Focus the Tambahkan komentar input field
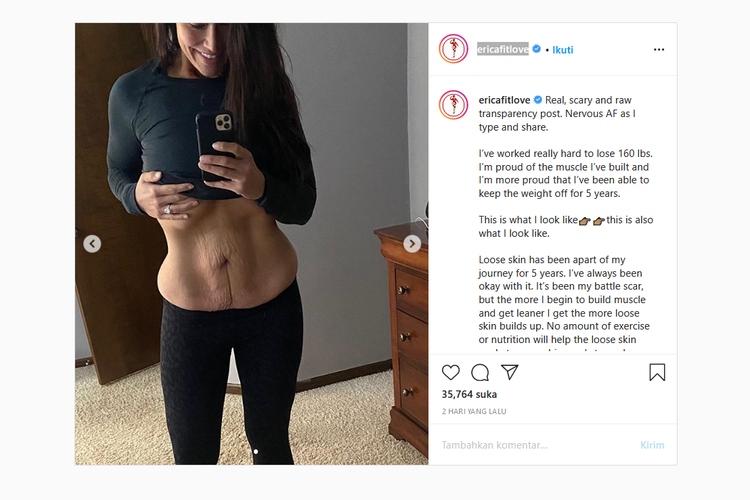This screenshot has height=500, width=750. point(536,445)
